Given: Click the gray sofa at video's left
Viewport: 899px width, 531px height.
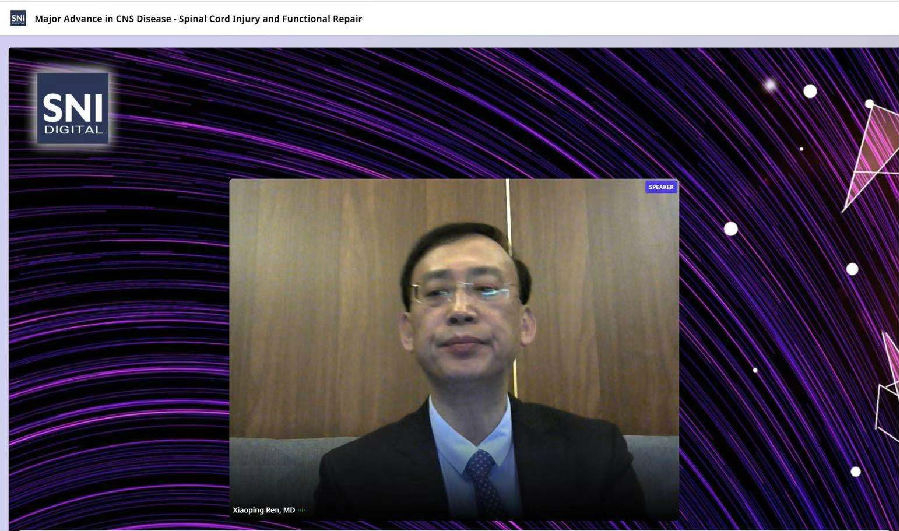Looking at the screenshot, I should 265,470.
